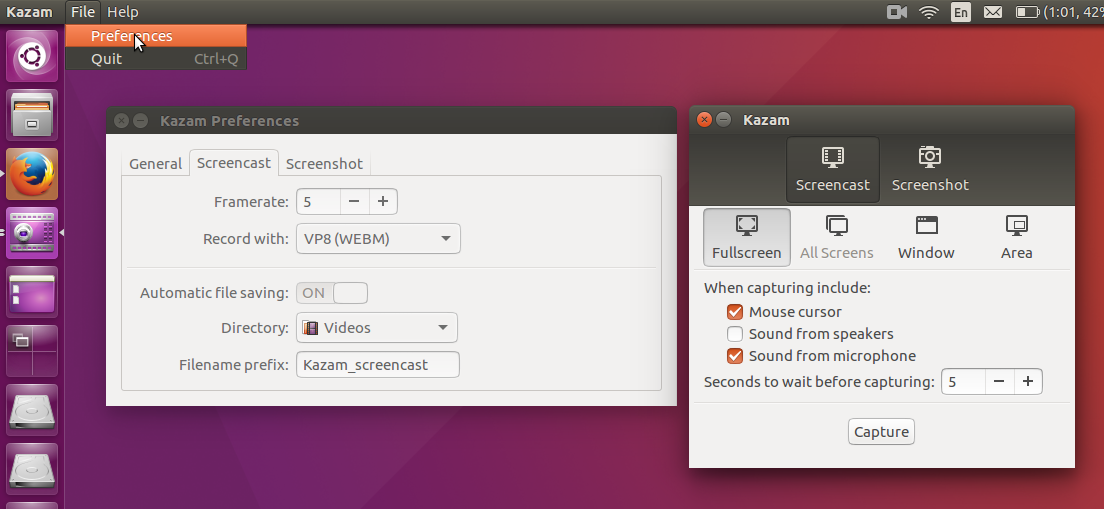Click the camcorder indicator in the top panel
1104x509 pixels.
(896, 12)
